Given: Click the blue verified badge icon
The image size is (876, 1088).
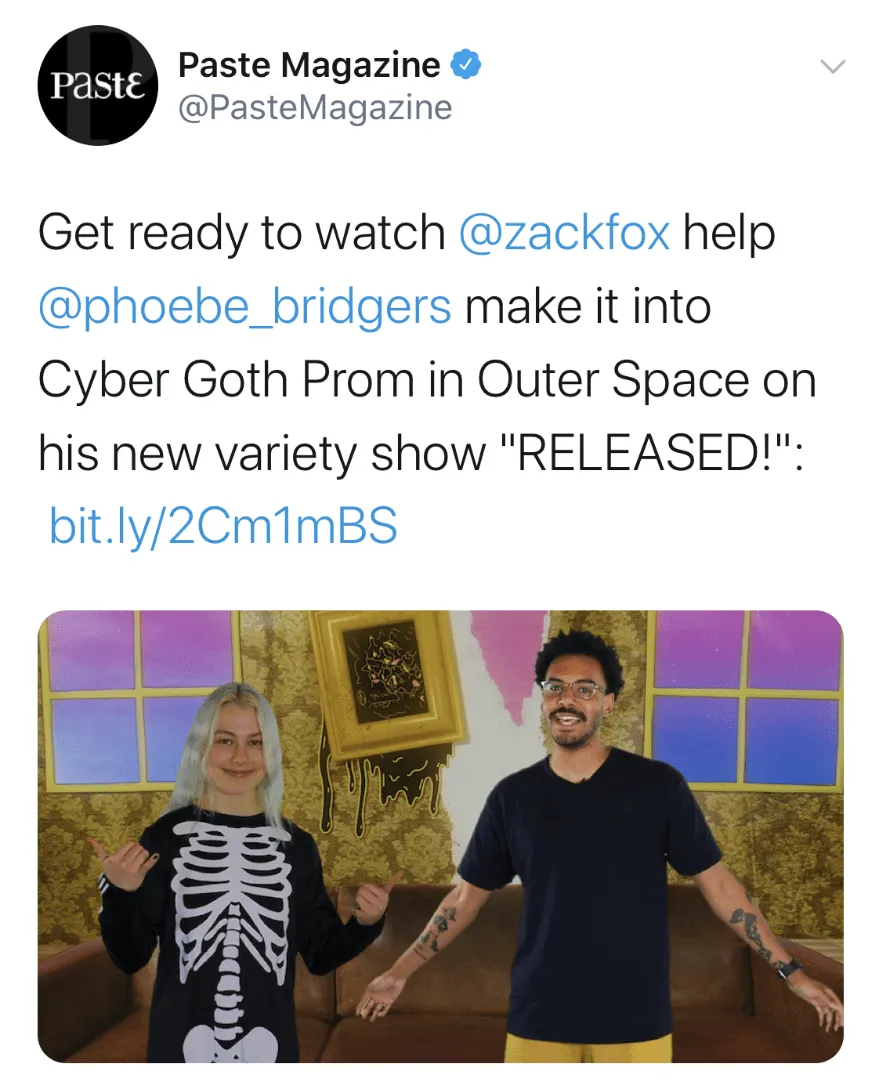Looking at the screenshot, I should [466, 65].
